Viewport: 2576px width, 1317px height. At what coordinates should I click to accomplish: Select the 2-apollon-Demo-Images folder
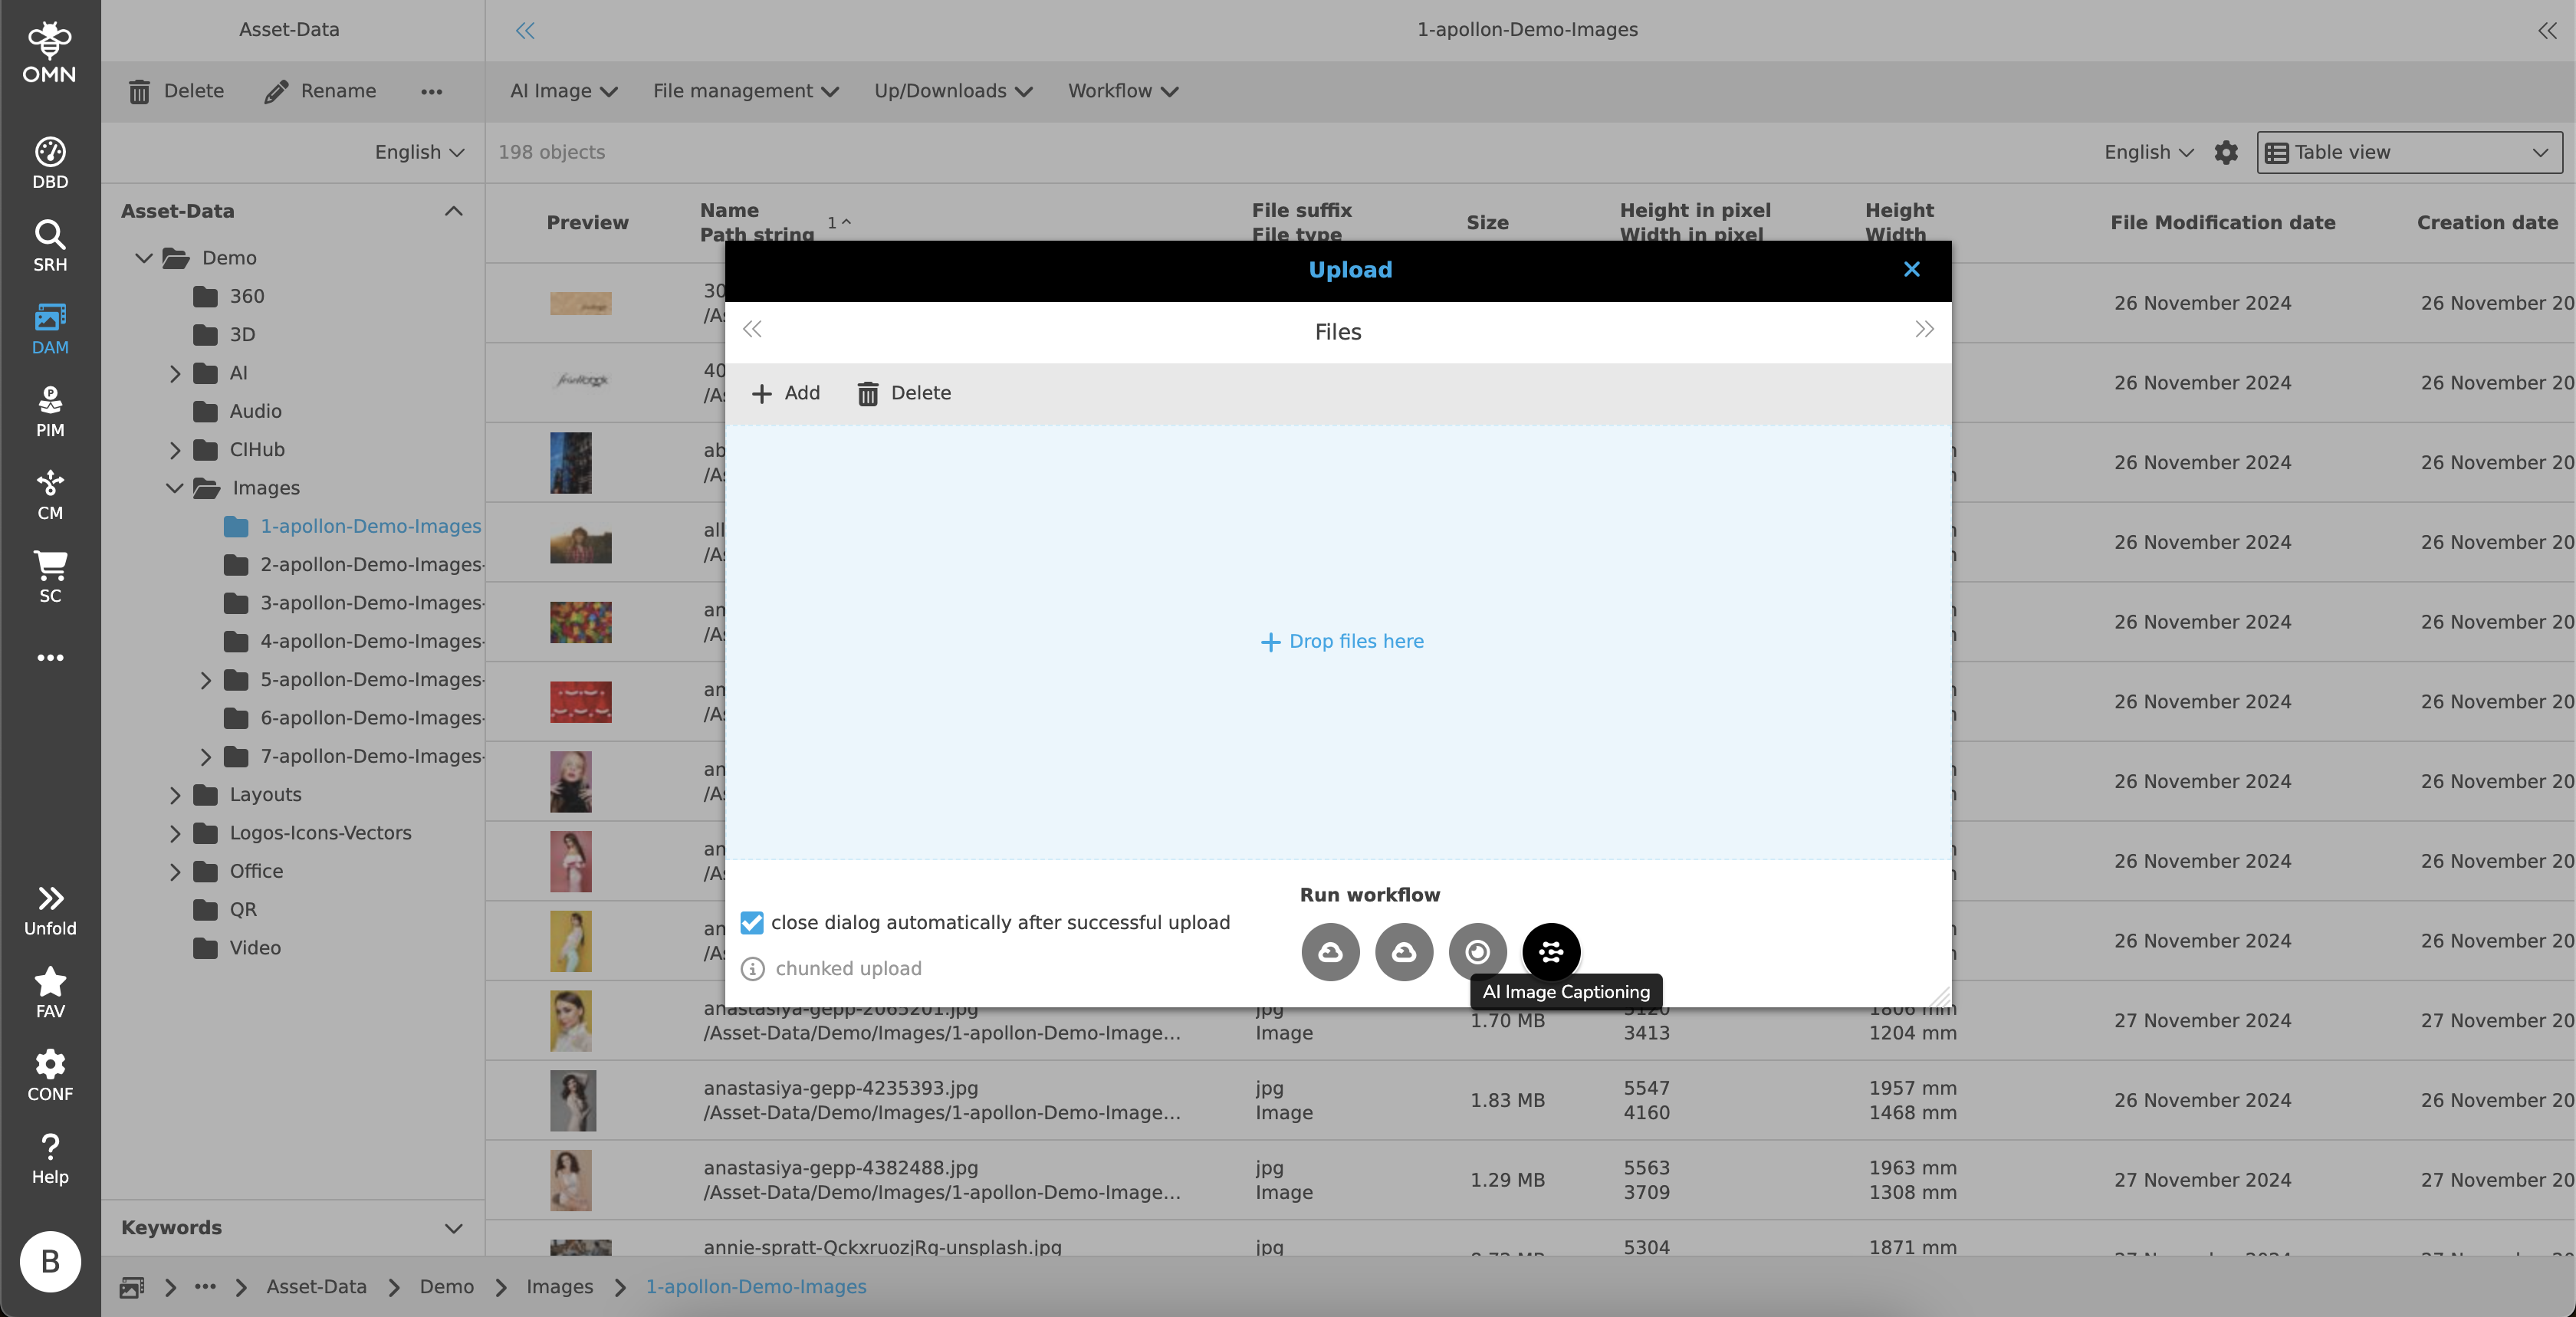(x=370, y=564)
